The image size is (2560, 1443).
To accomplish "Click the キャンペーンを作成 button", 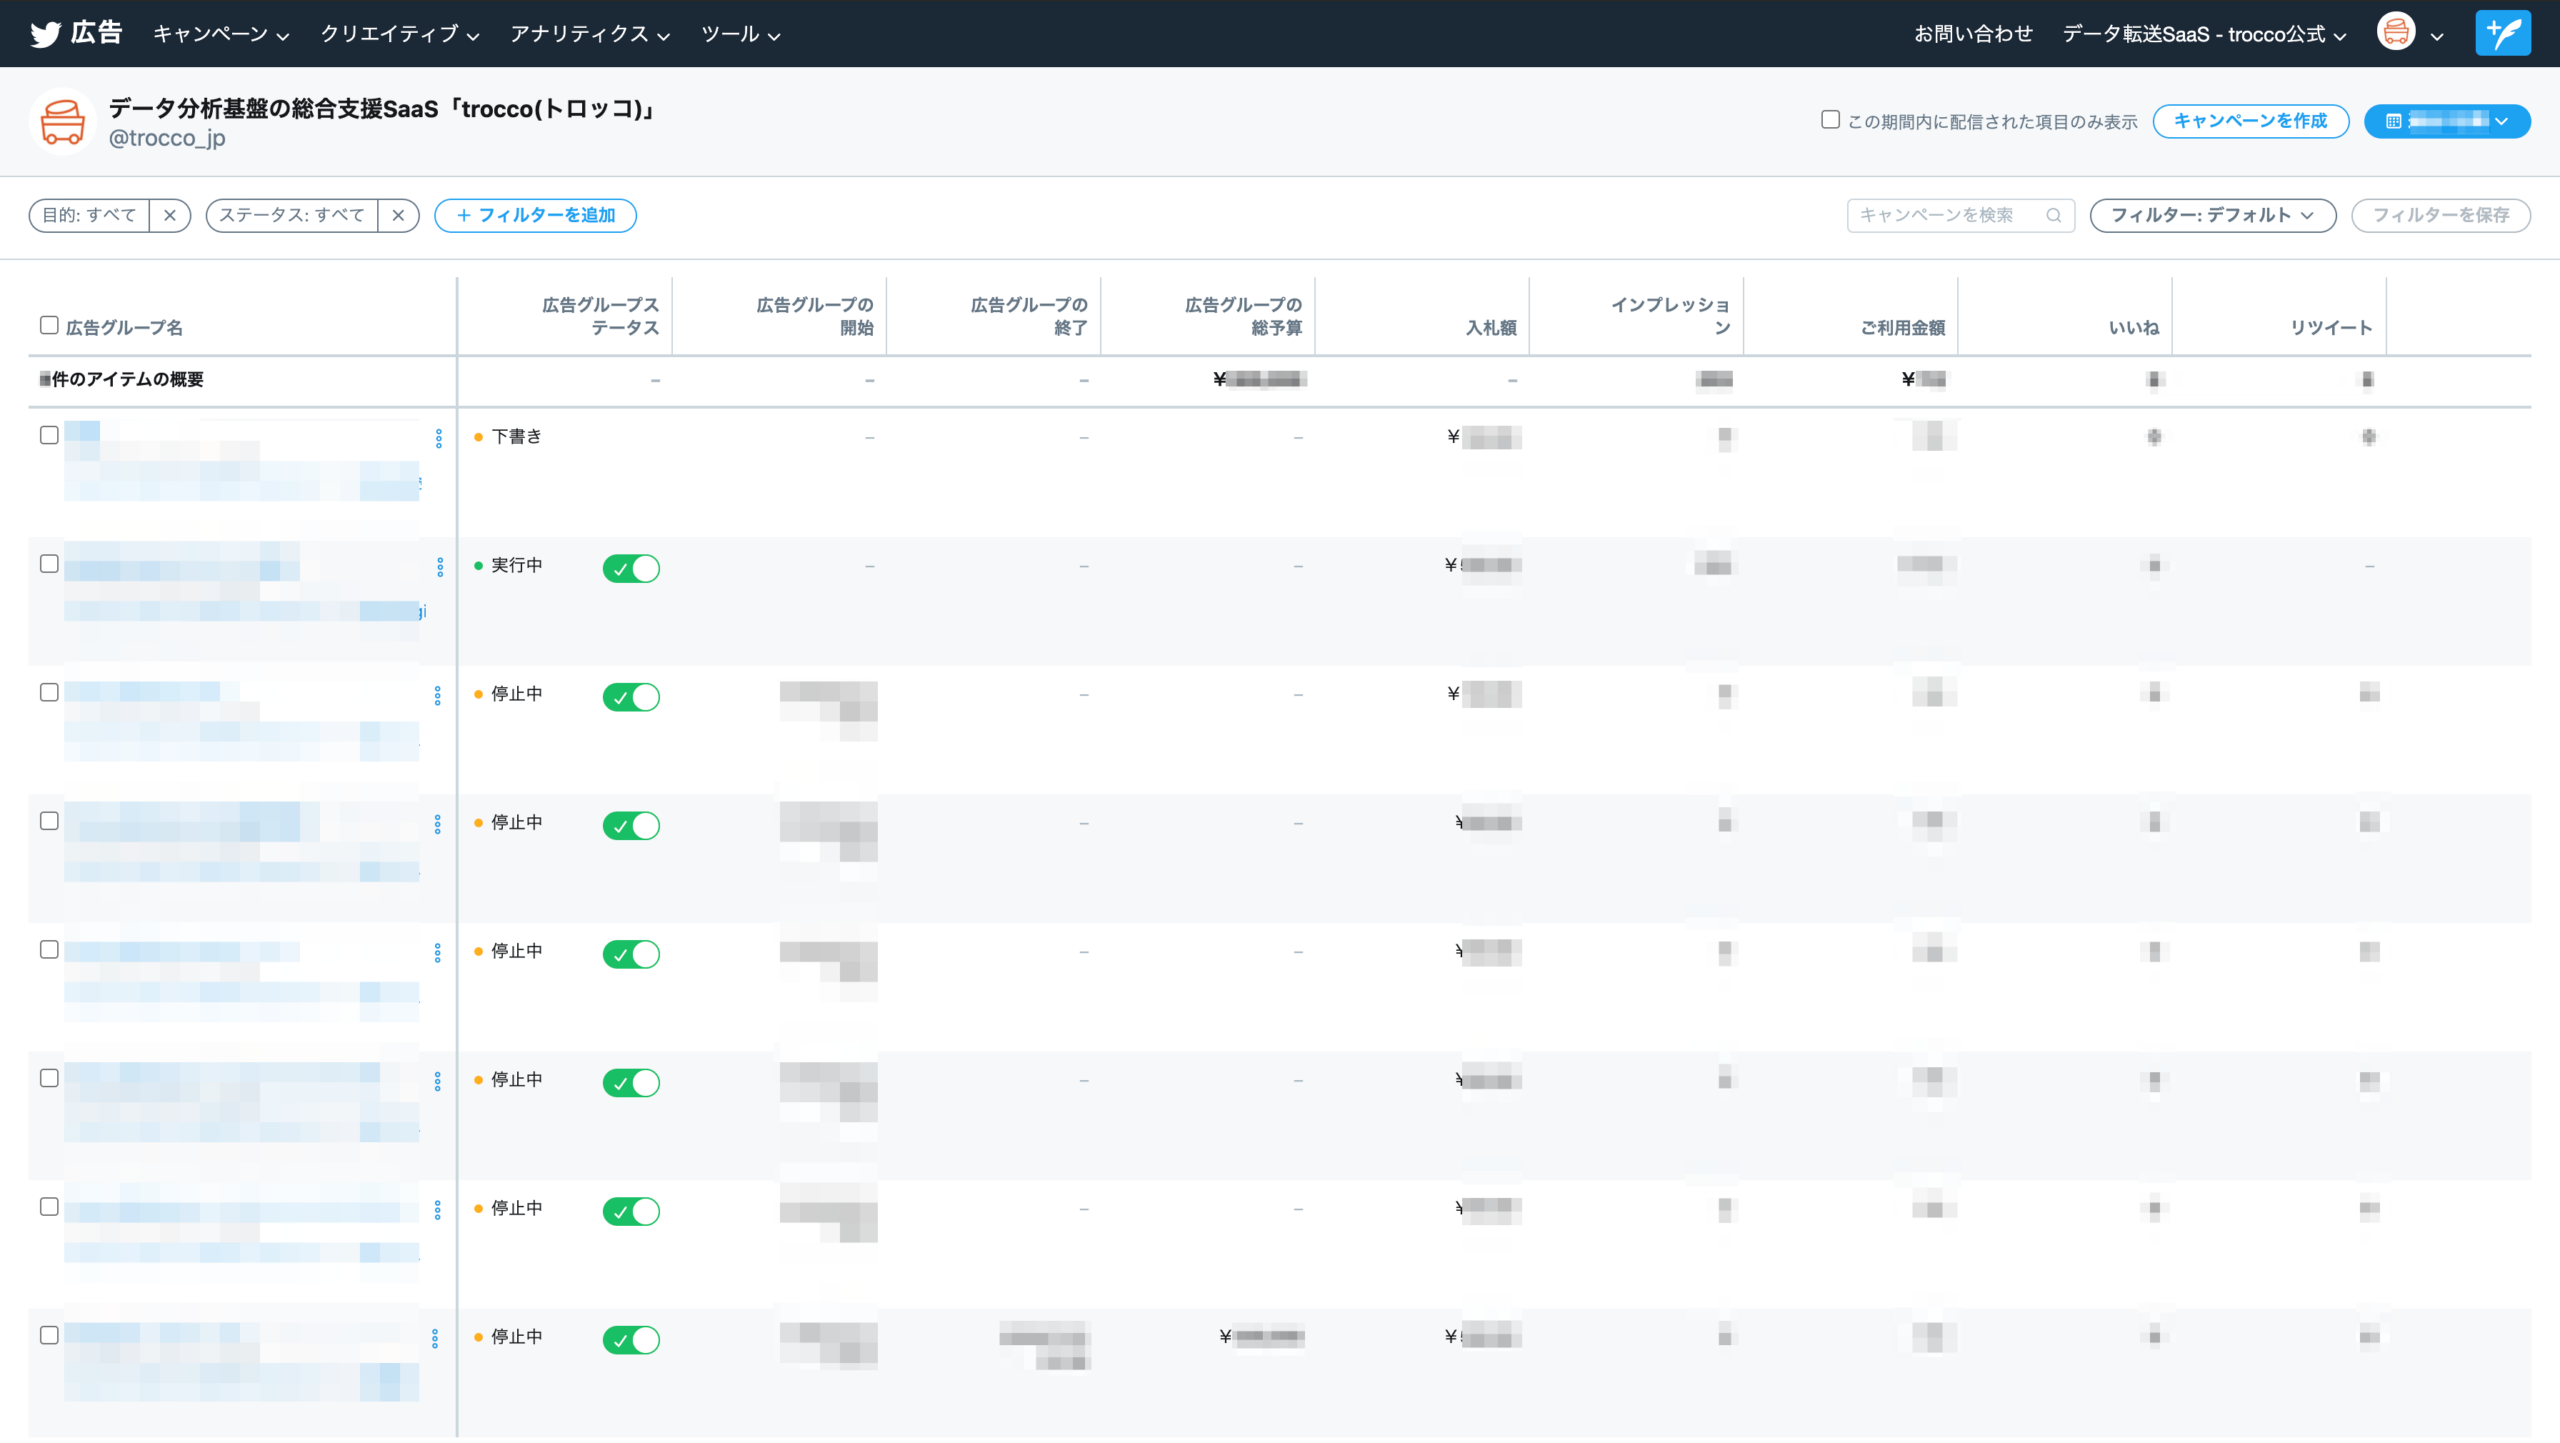I will [x=2250, y=121].
